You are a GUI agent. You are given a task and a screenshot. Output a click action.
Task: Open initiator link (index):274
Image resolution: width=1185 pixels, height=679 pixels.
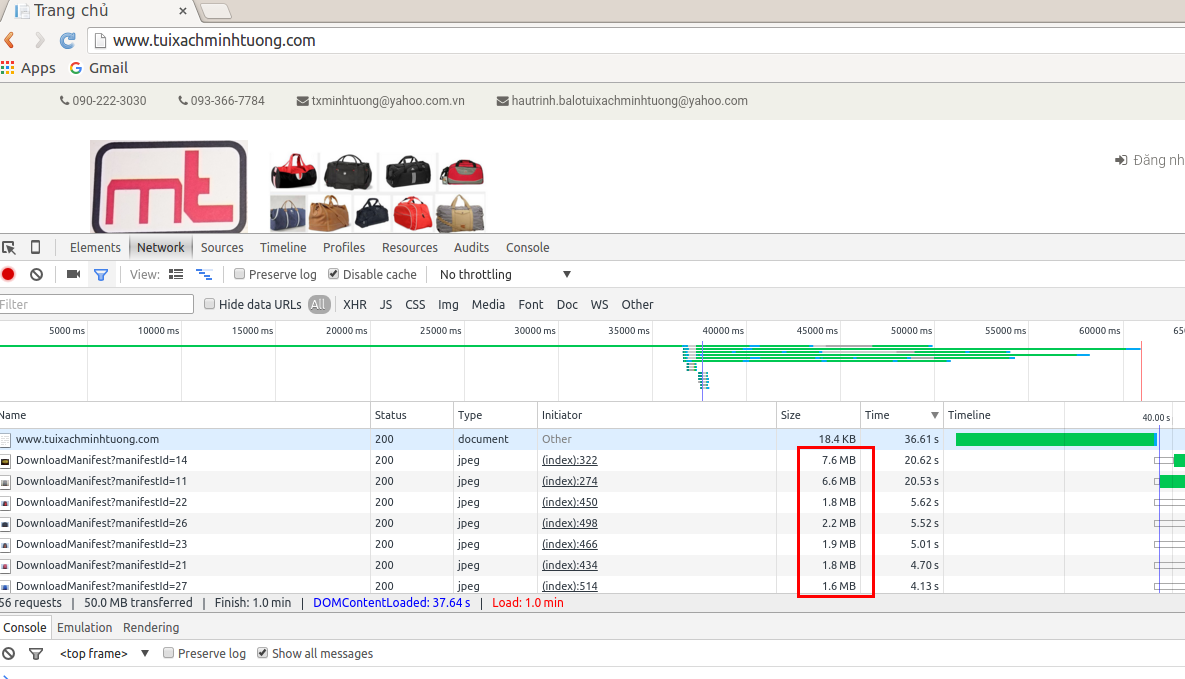570,482
